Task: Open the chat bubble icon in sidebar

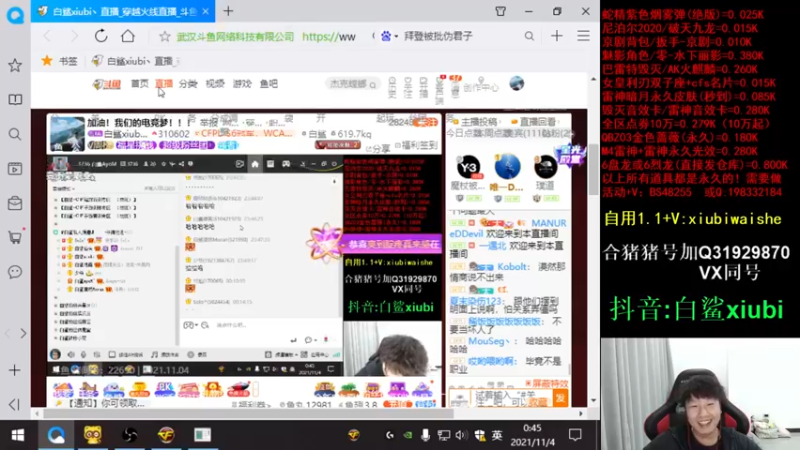Action: [x=15, y=271]
